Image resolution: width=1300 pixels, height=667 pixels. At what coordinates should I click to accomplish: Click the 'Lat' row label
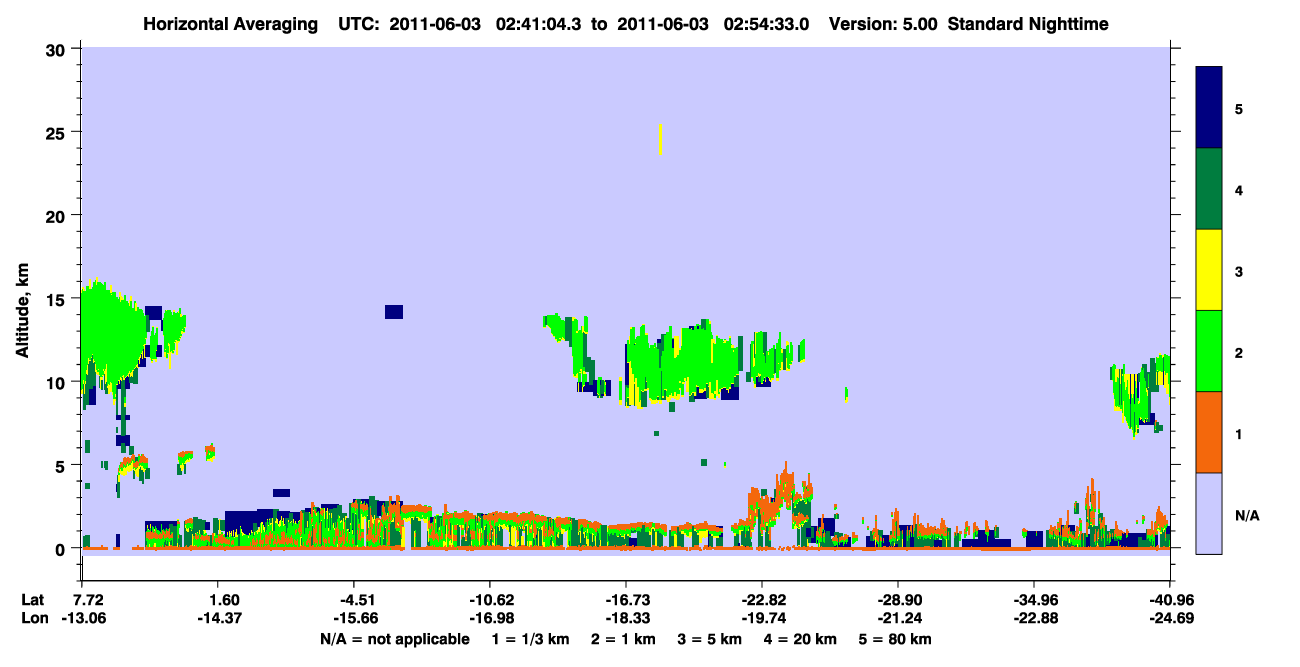coord(32,600)
